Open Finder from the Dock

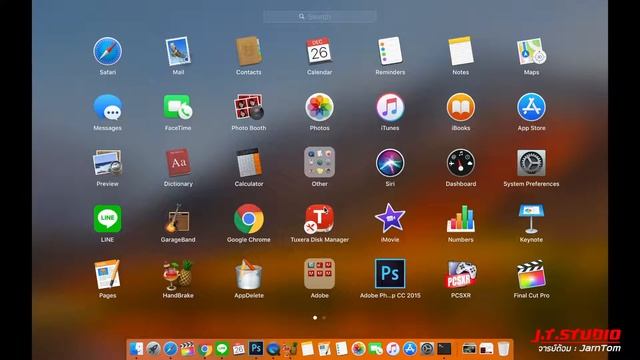(136, 349)
